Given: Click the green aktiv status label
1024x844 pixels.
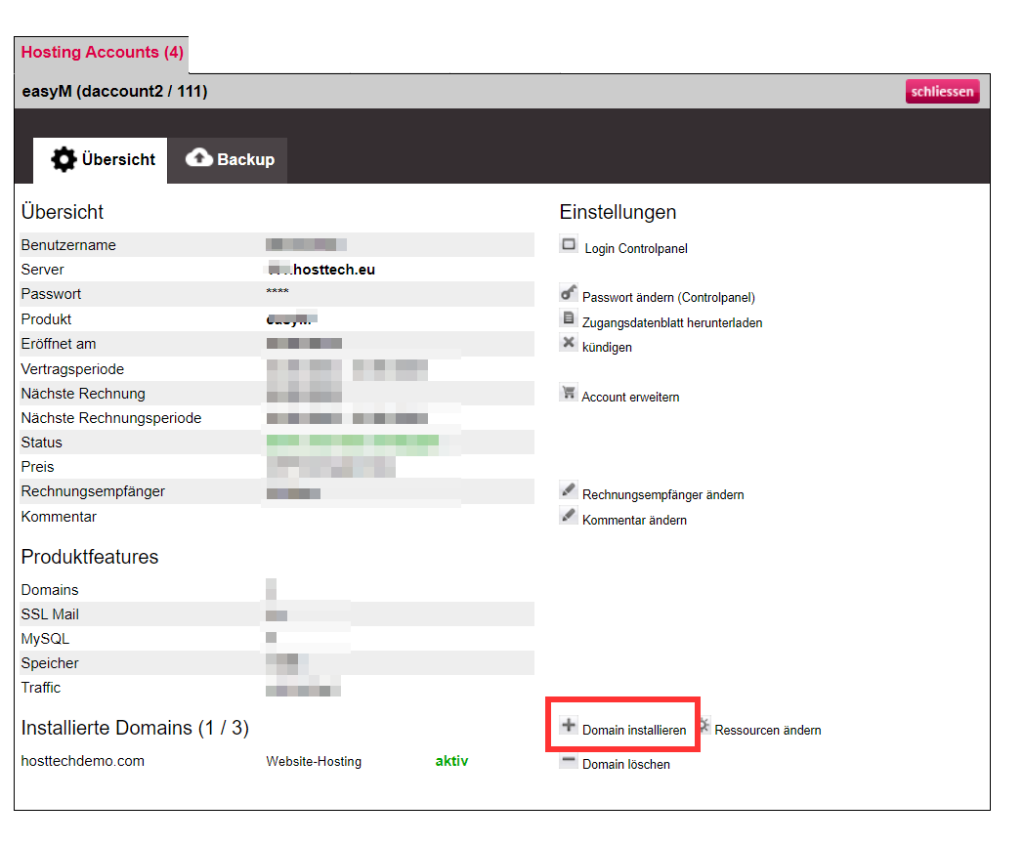Looking at the screenshot, I should [x=451, y=761].
